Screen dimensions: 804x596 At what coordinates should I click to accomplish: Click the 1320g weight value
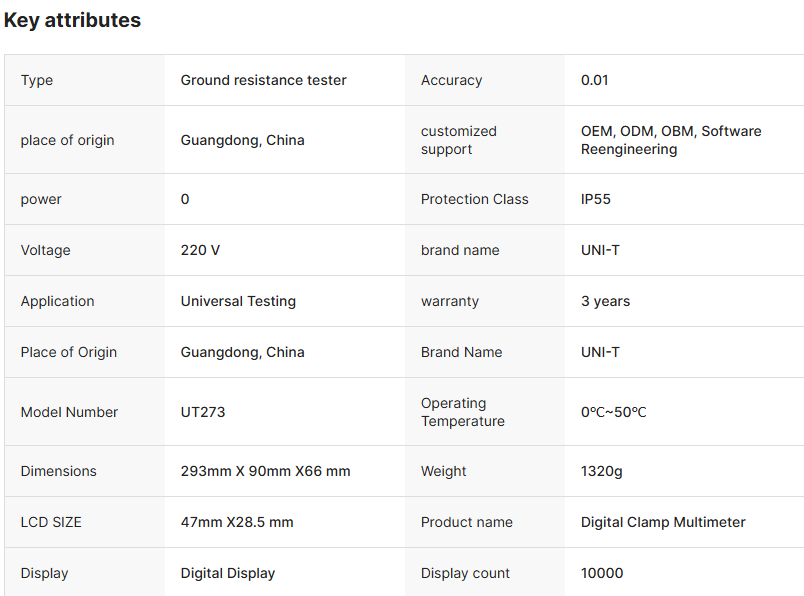[601, 471]
